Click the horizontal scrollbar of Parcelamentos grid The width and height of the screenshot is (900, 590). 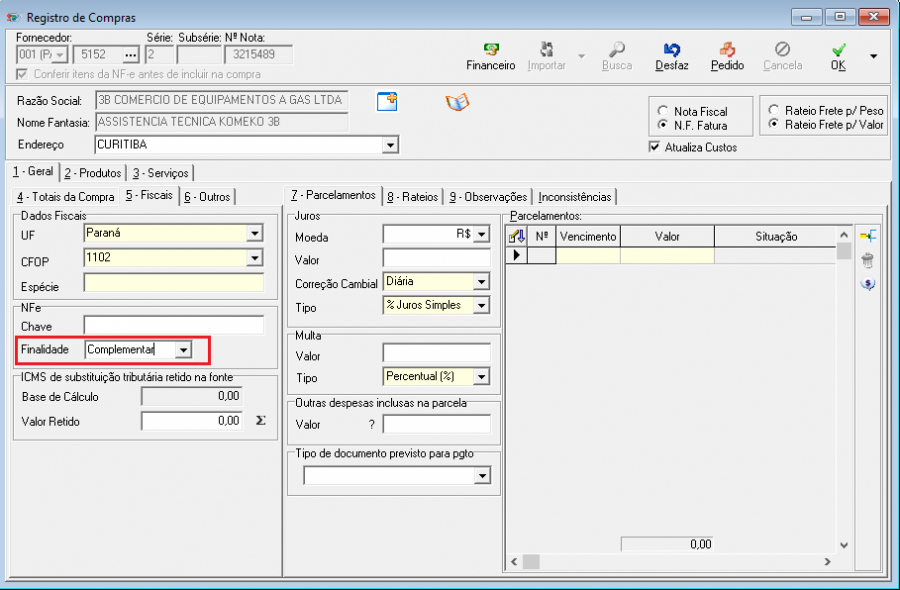coord(680,562)
